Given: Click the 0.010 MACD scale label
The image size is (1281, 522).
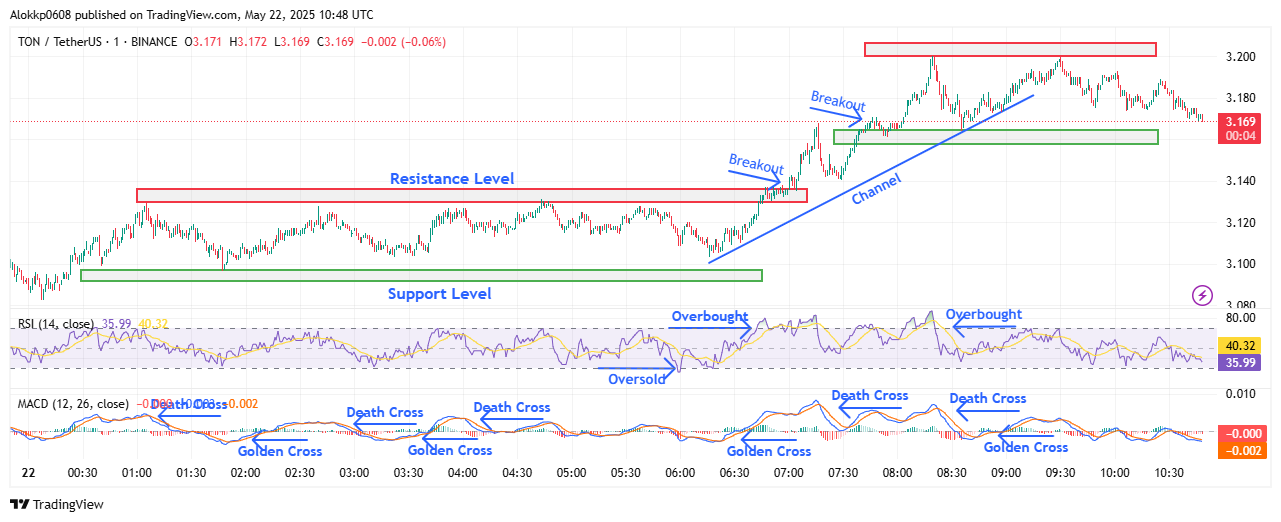Looking at the screenshot, I should pyautogui.click(x=1240, y=395).
